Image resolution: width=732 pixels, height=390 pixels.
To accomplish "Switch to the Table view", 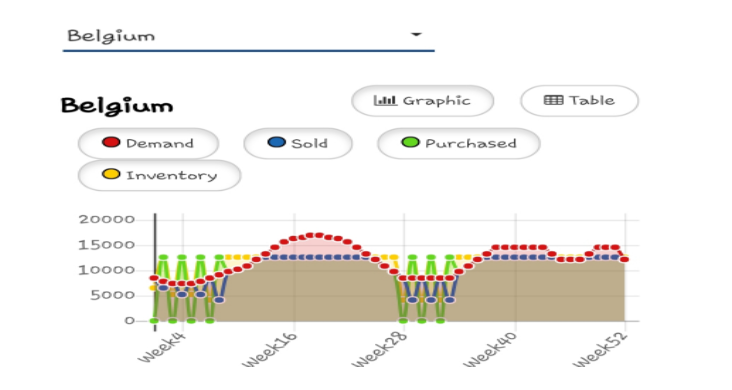I will coord(579,101).
